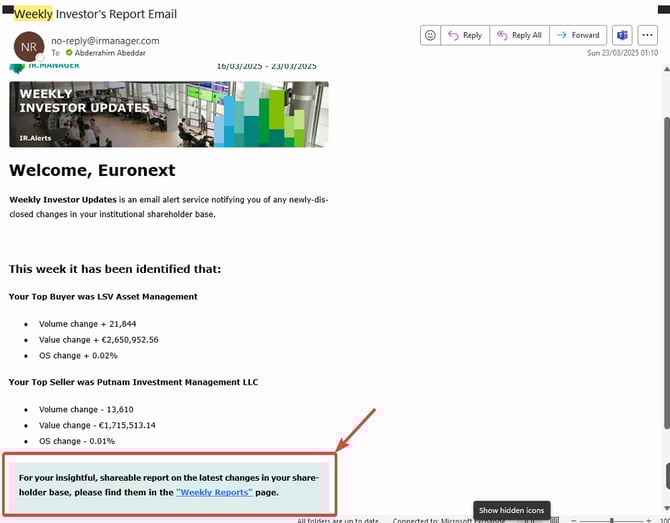Image resolution: width=670 pixels, height=523 pixels.
Task: Click the "Volume change - 13,610" line
Action: tap(86, 409)
